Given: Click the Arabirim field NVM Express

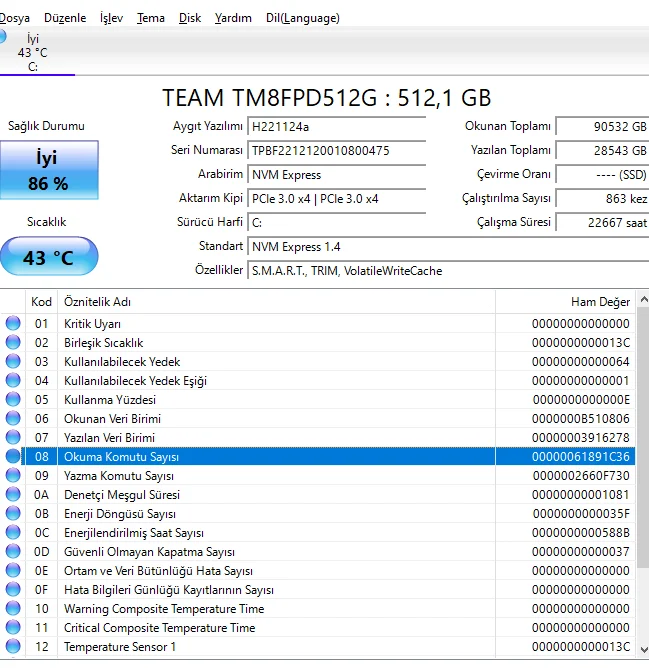Looking at the screenshot, I should click(337, 175).
